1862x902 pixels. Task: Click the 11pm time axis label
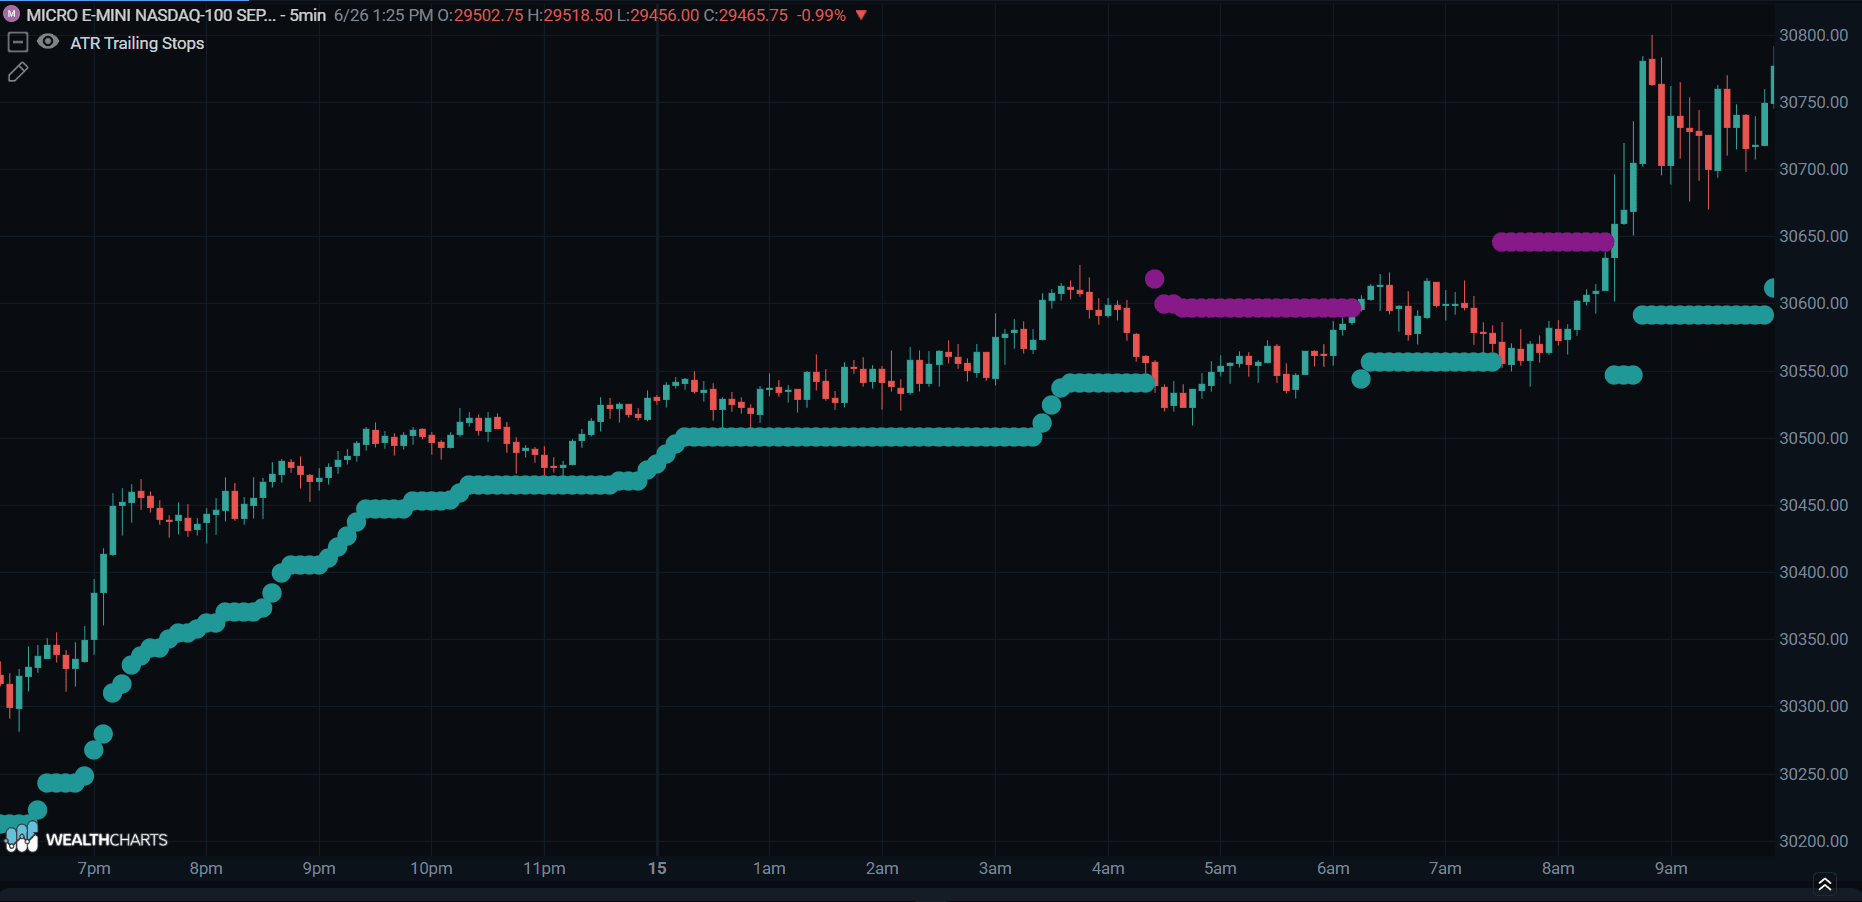coord(544,868)
